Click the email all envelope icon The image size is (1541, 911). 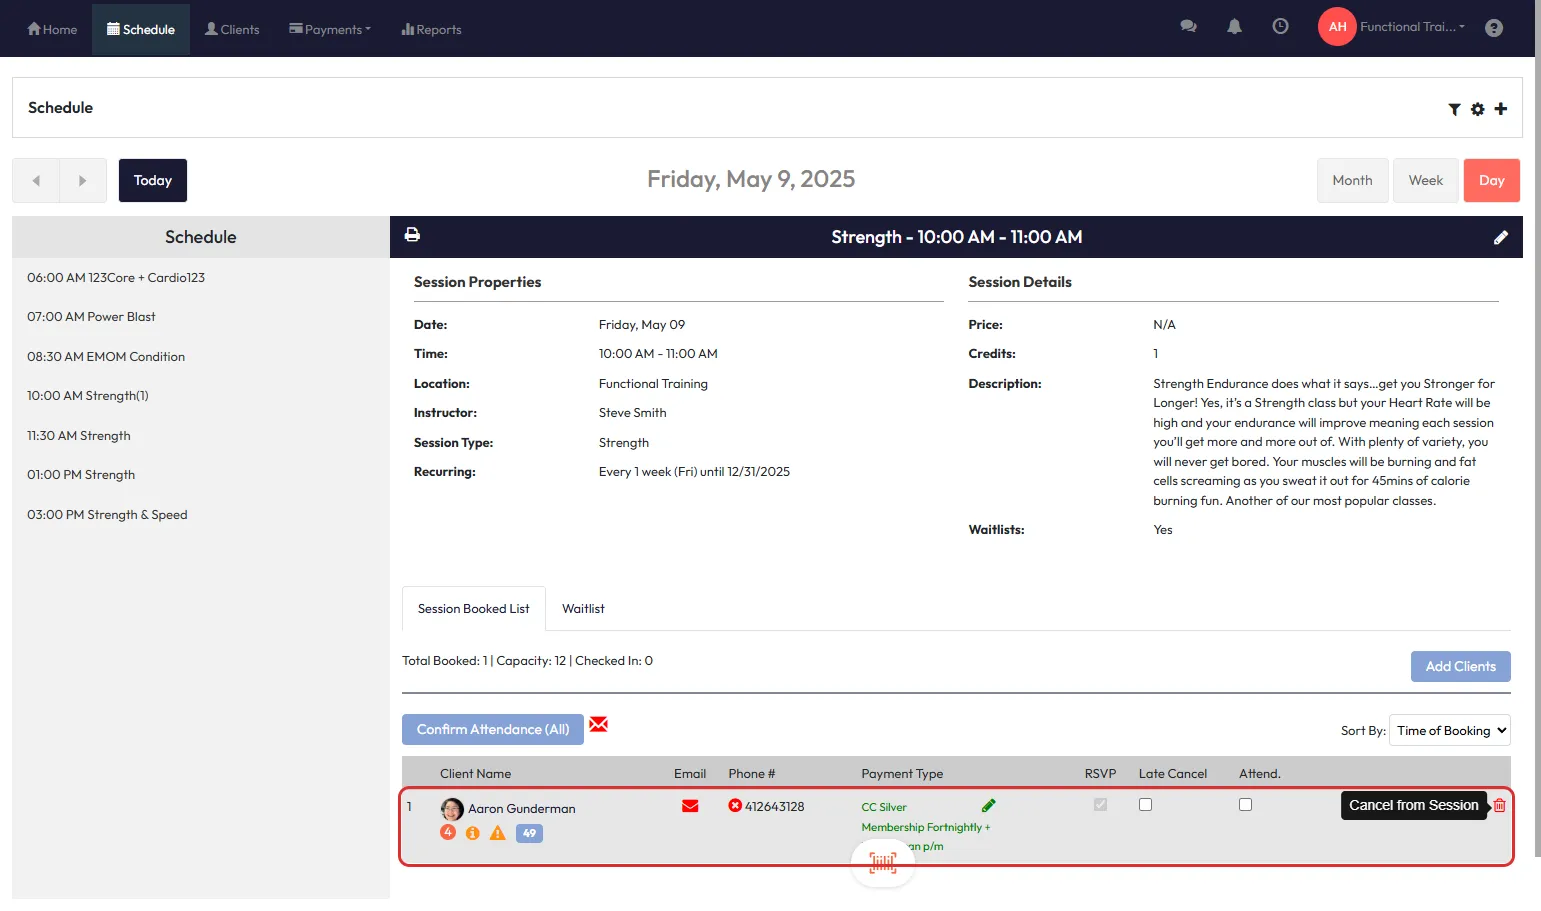tap(598, 725)
